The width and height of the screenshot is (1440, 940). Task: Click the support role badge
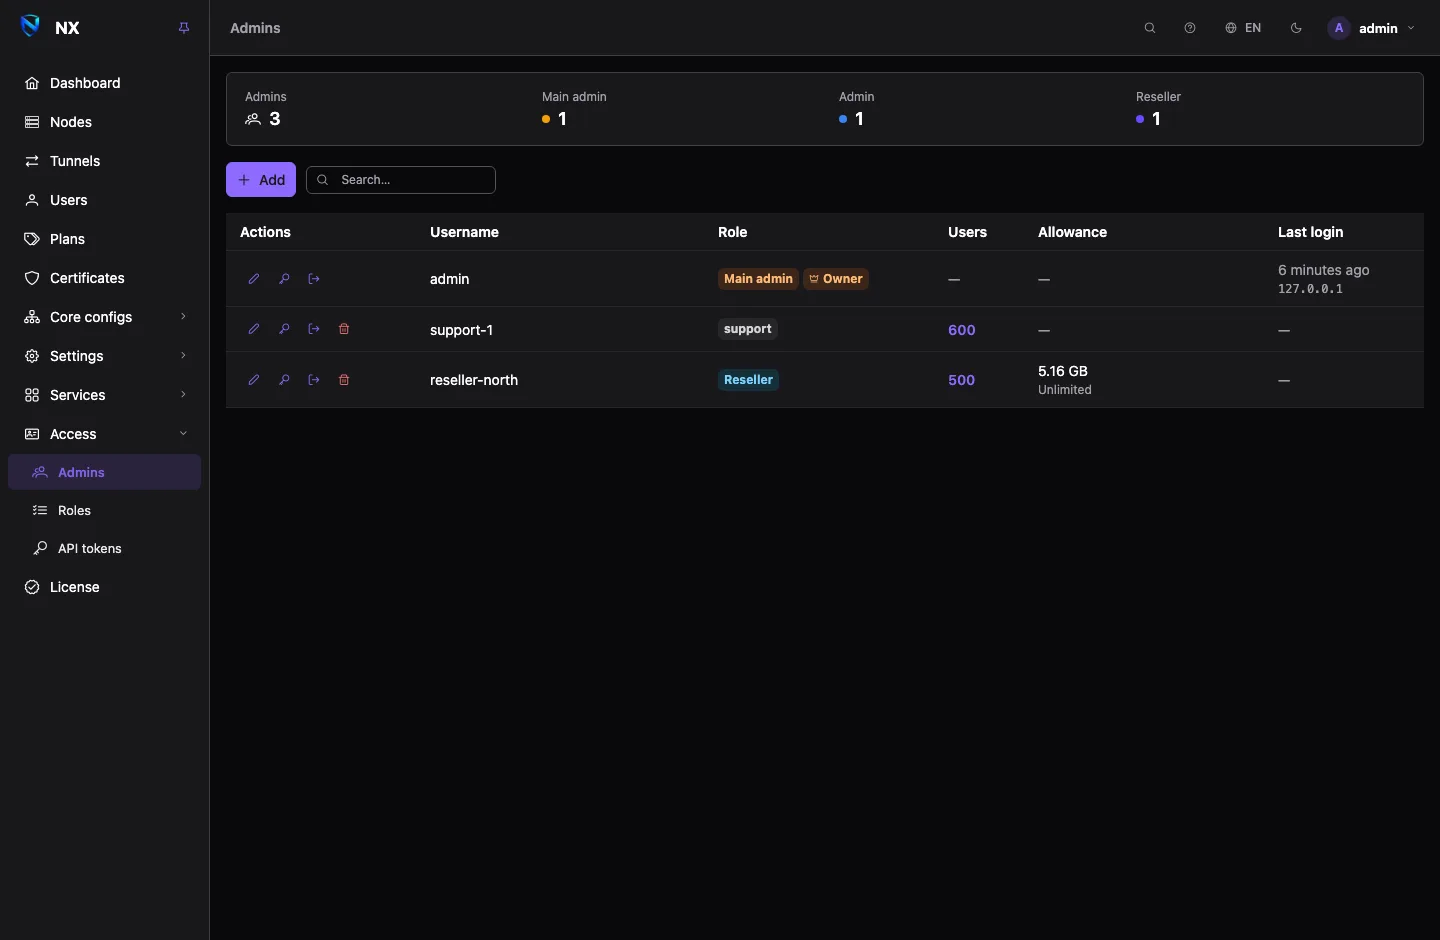pos(748,329)
